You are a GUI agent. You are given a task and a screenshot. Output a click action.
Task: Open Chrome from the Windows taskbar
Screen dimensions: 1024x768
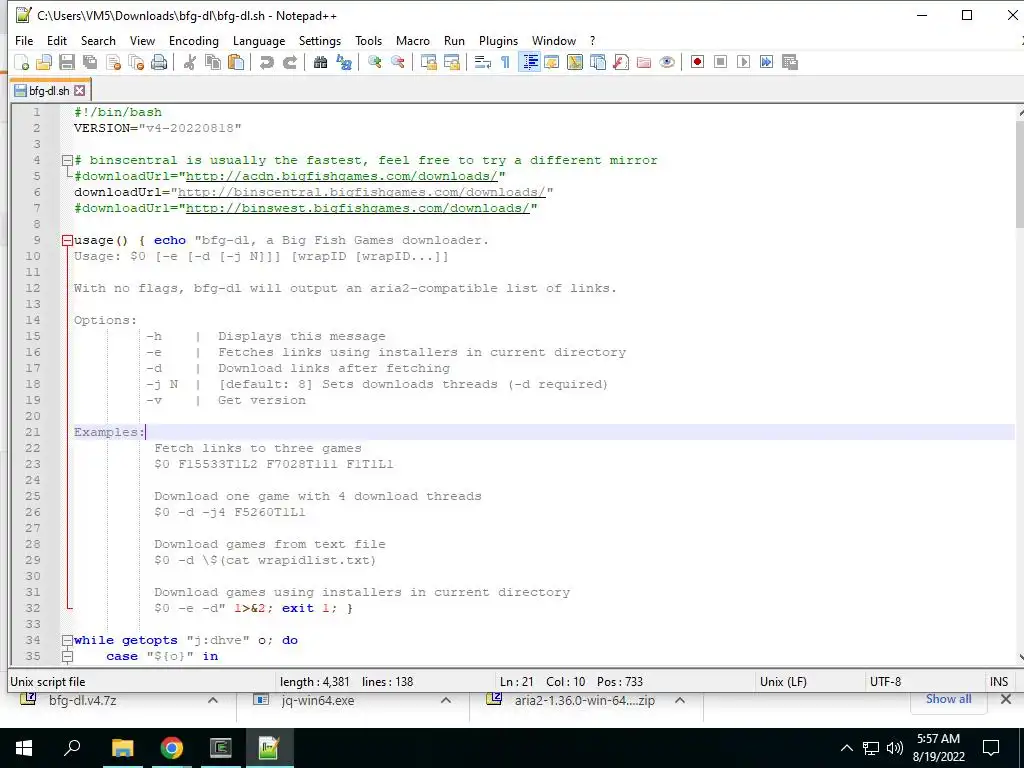click(172, 748)
